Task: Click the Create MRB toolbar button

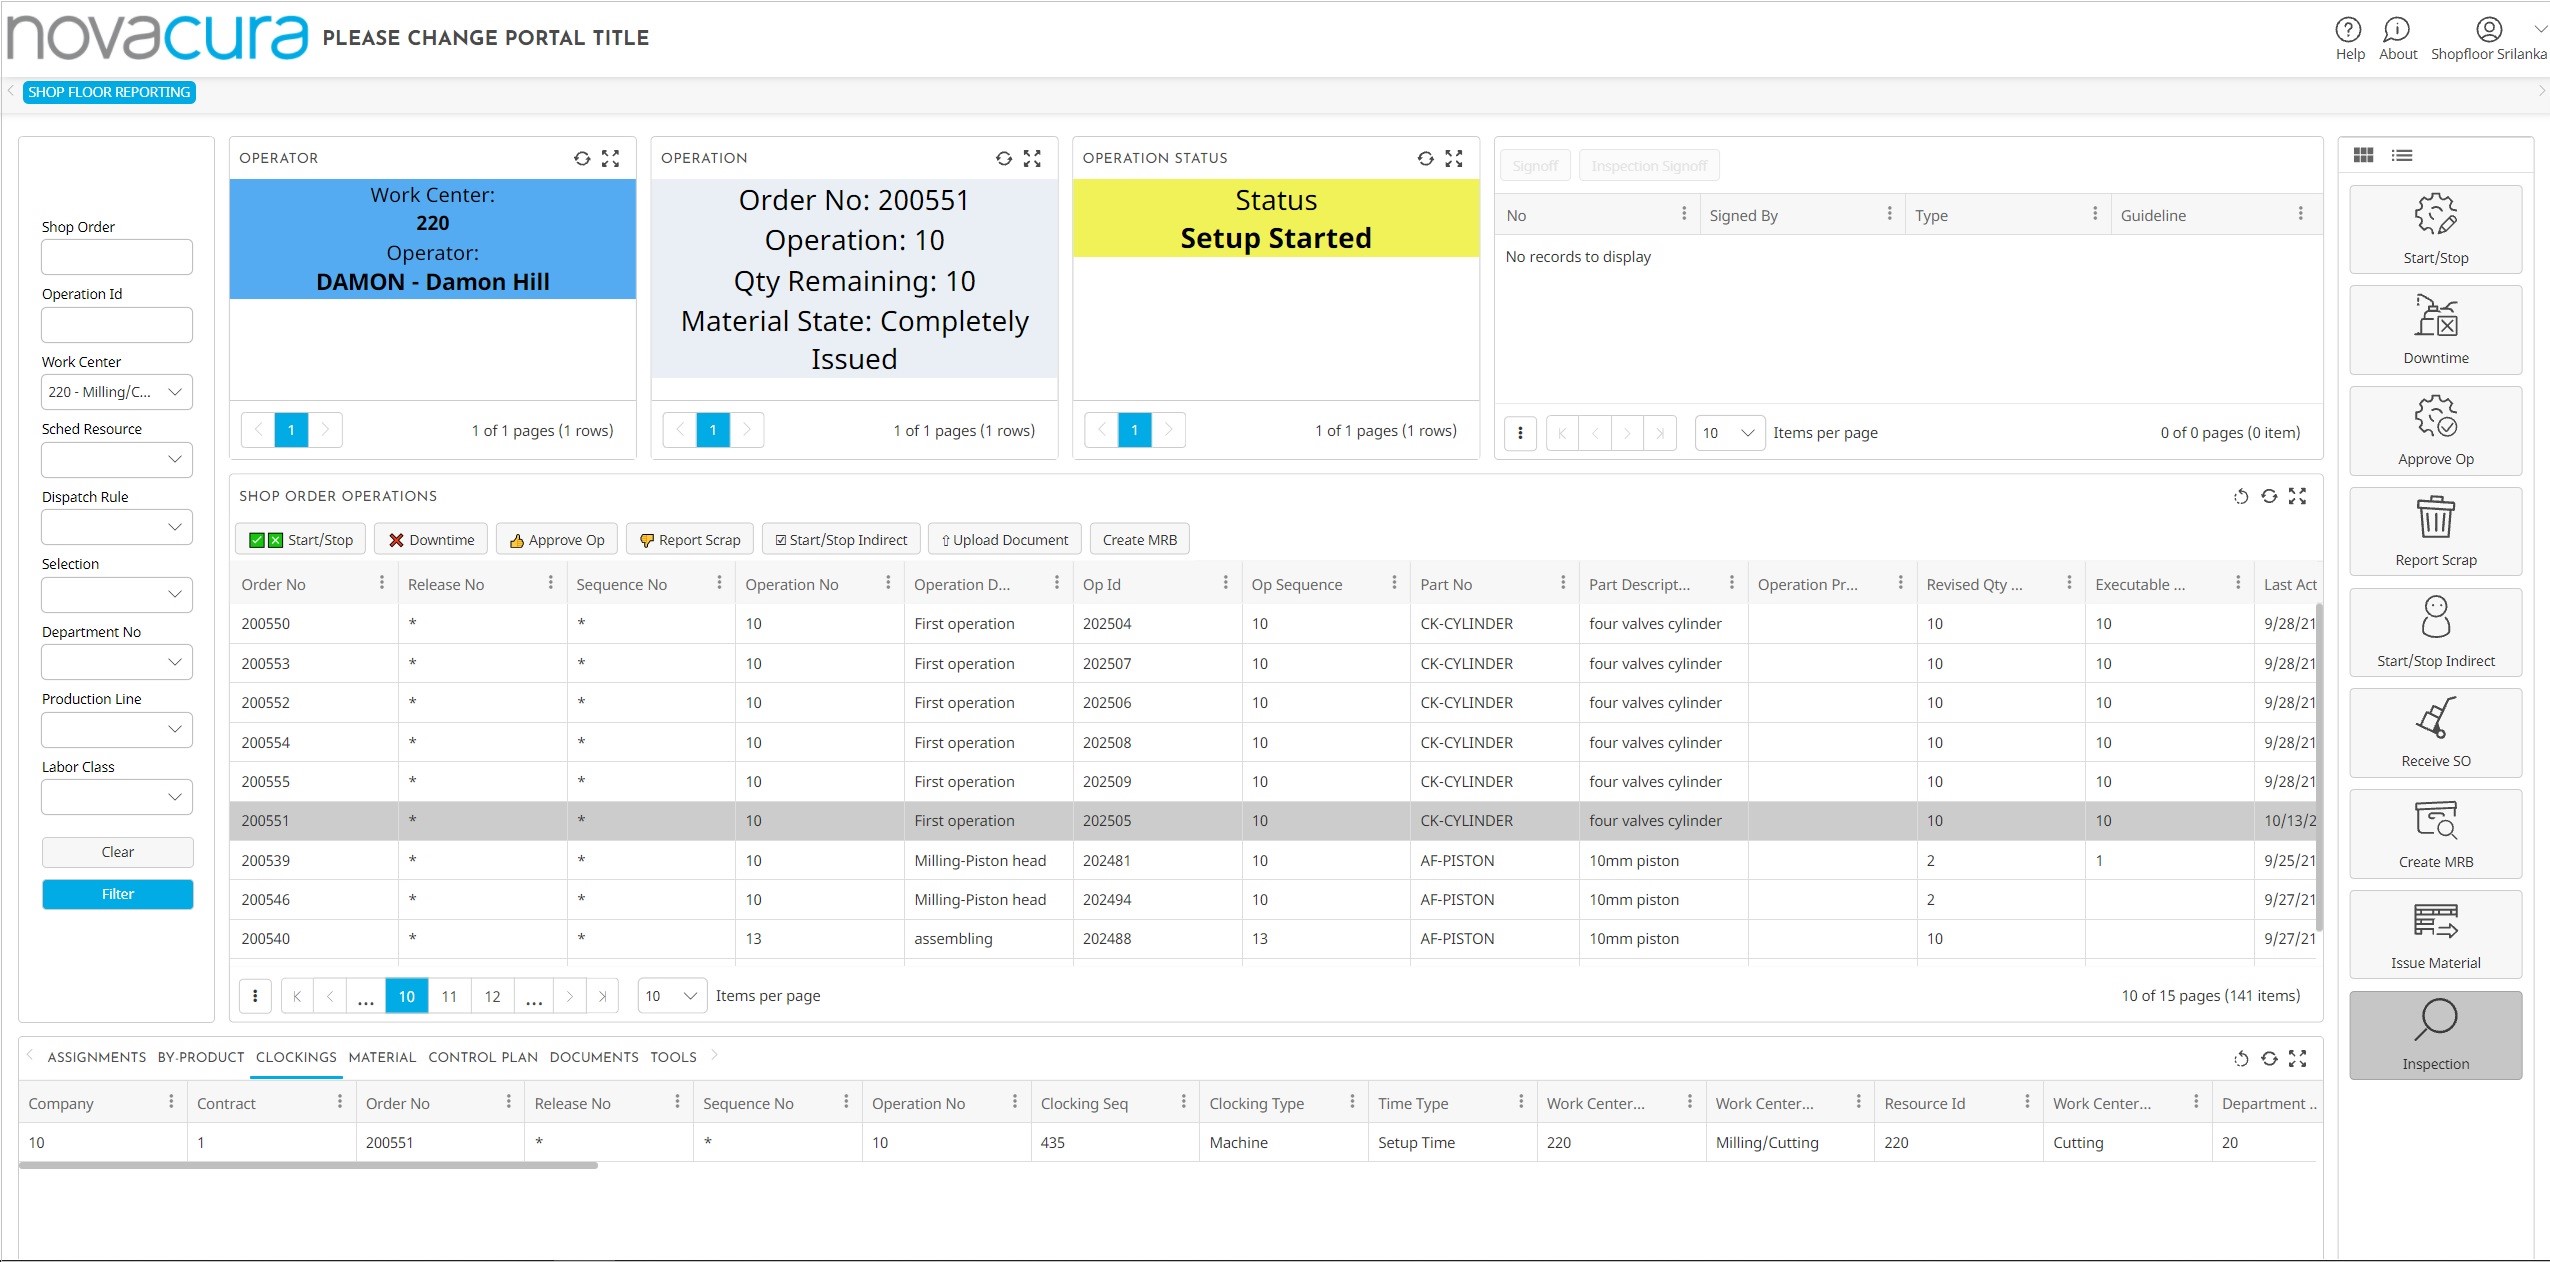Action: coord(1139,539)
